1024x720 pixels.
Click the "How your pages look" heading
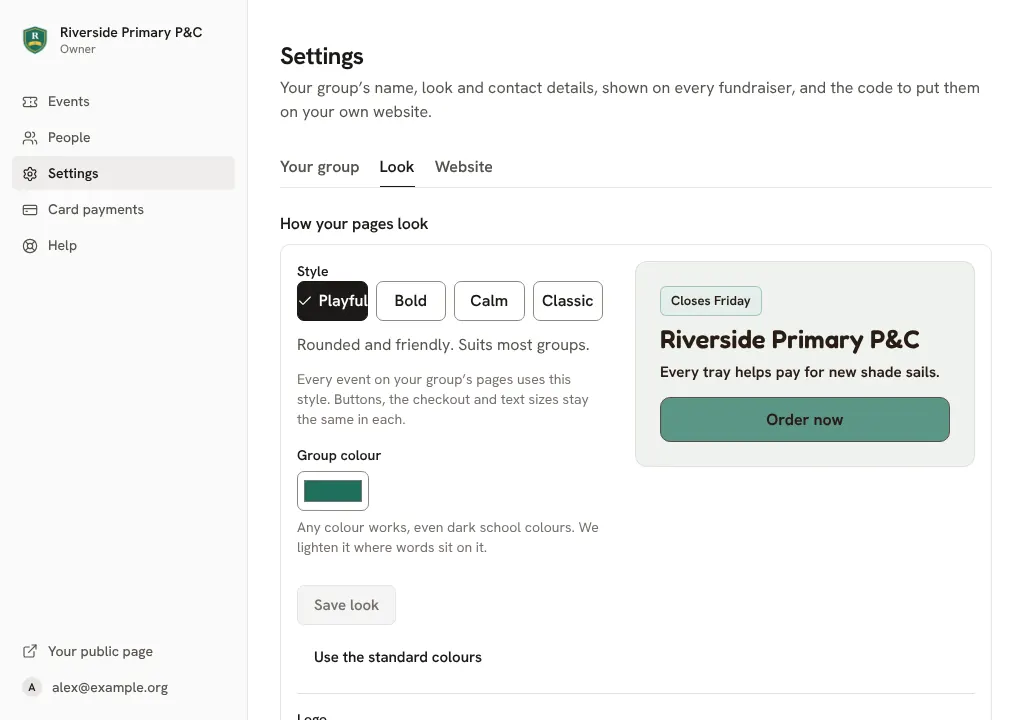click(354, 224)
